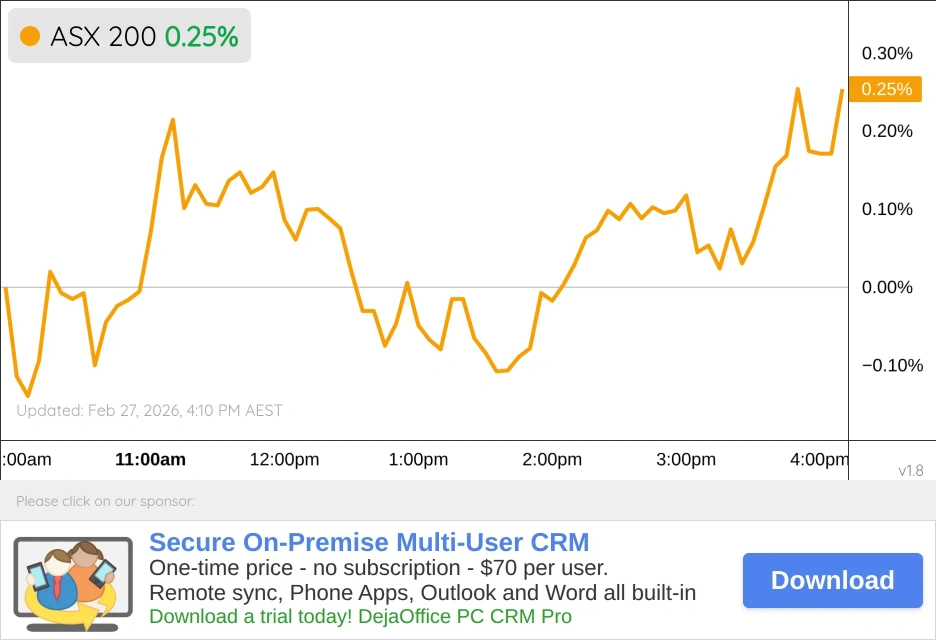The width and height of the screenshot is (936, 640).
Task: Select the 4:00pm time axis label
Action: pos(819,460)
